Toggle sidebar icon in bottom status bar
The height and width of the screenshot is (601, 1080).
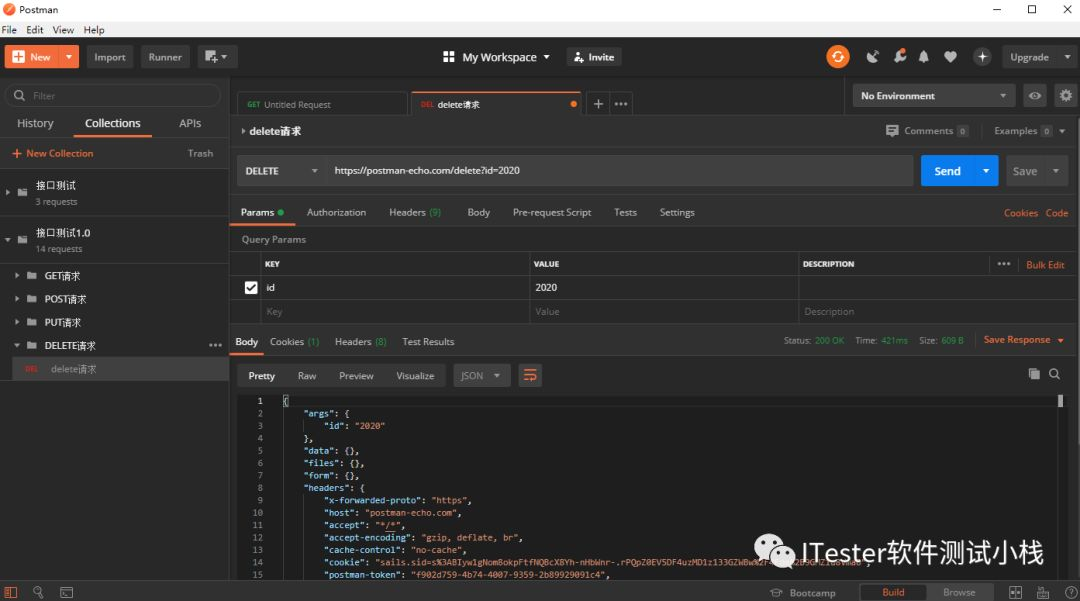[x=10, y=592]
